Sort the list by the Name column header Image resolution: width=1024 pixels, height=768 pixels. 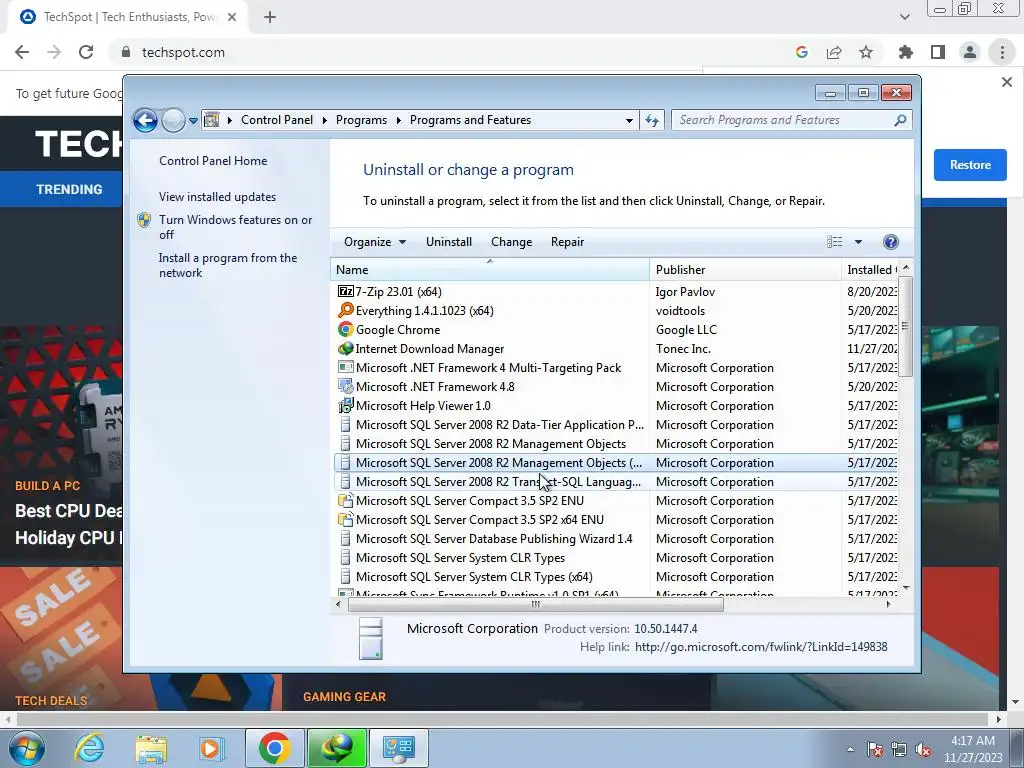coord(490,270)
